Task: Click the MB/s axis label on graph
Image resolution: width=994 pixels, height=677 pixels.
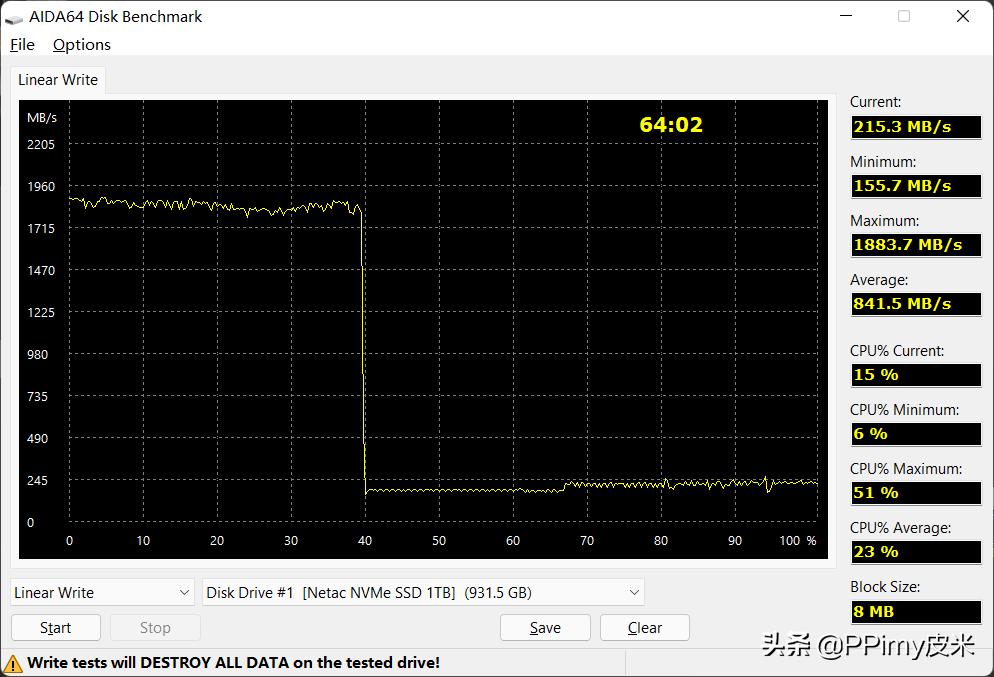Action: tap(42, 118)
